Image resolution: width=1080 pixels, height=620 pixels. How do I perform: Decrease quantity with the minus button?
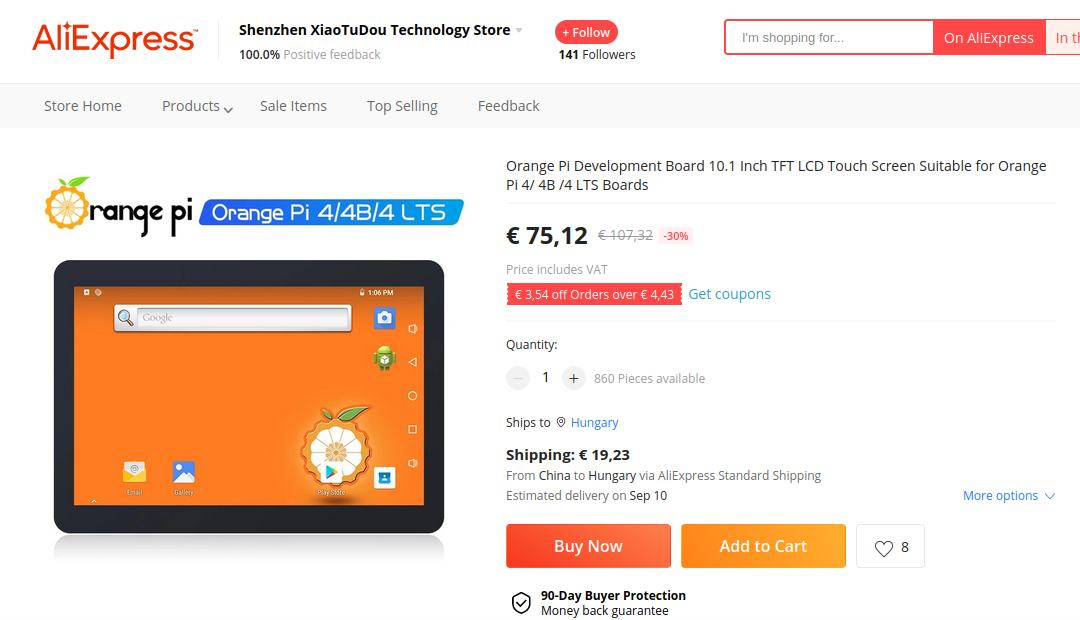[518, 378]
